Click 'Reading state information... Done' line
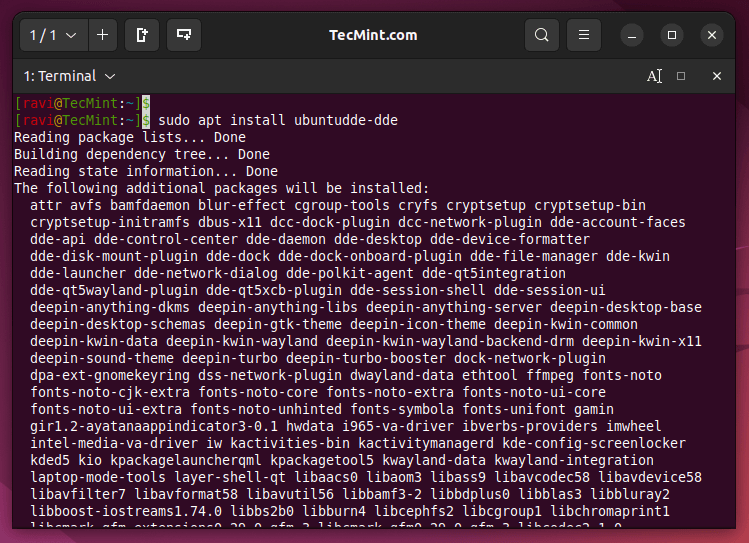The width and height of the screenshot is (749, 543). (146, 171)
